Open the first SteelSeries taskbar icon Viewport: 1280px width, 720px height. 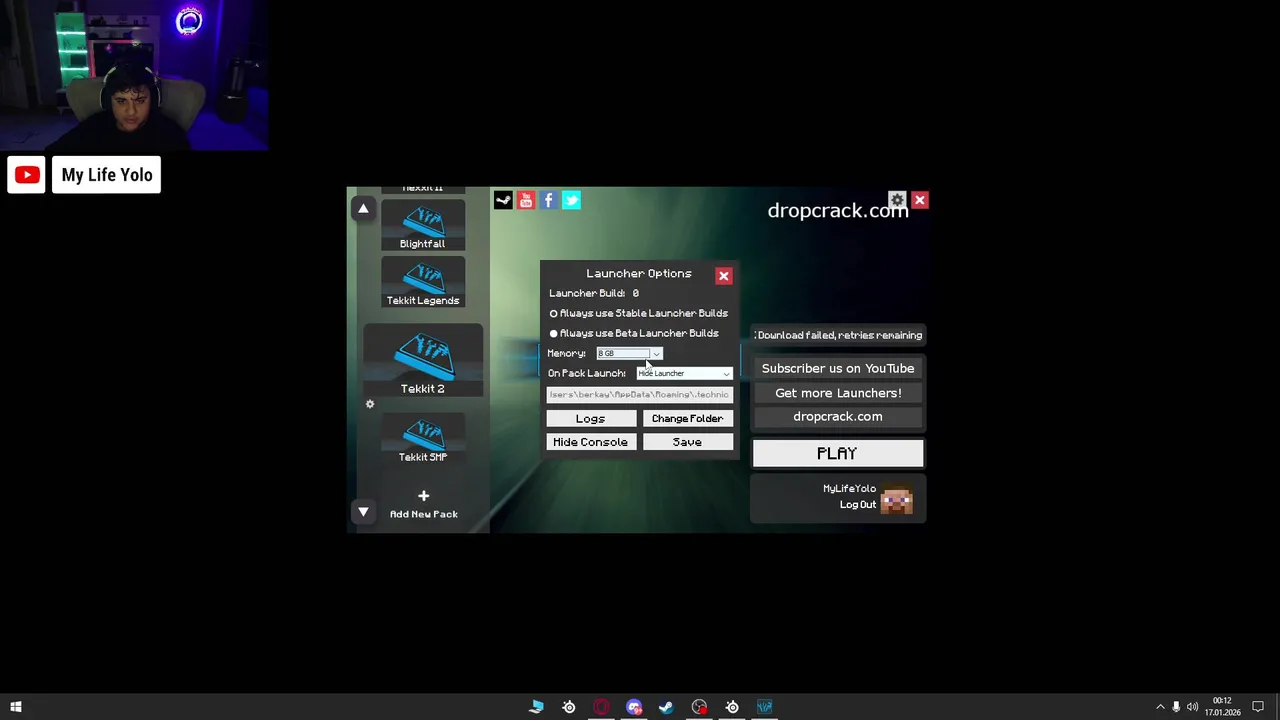point(569,707)
